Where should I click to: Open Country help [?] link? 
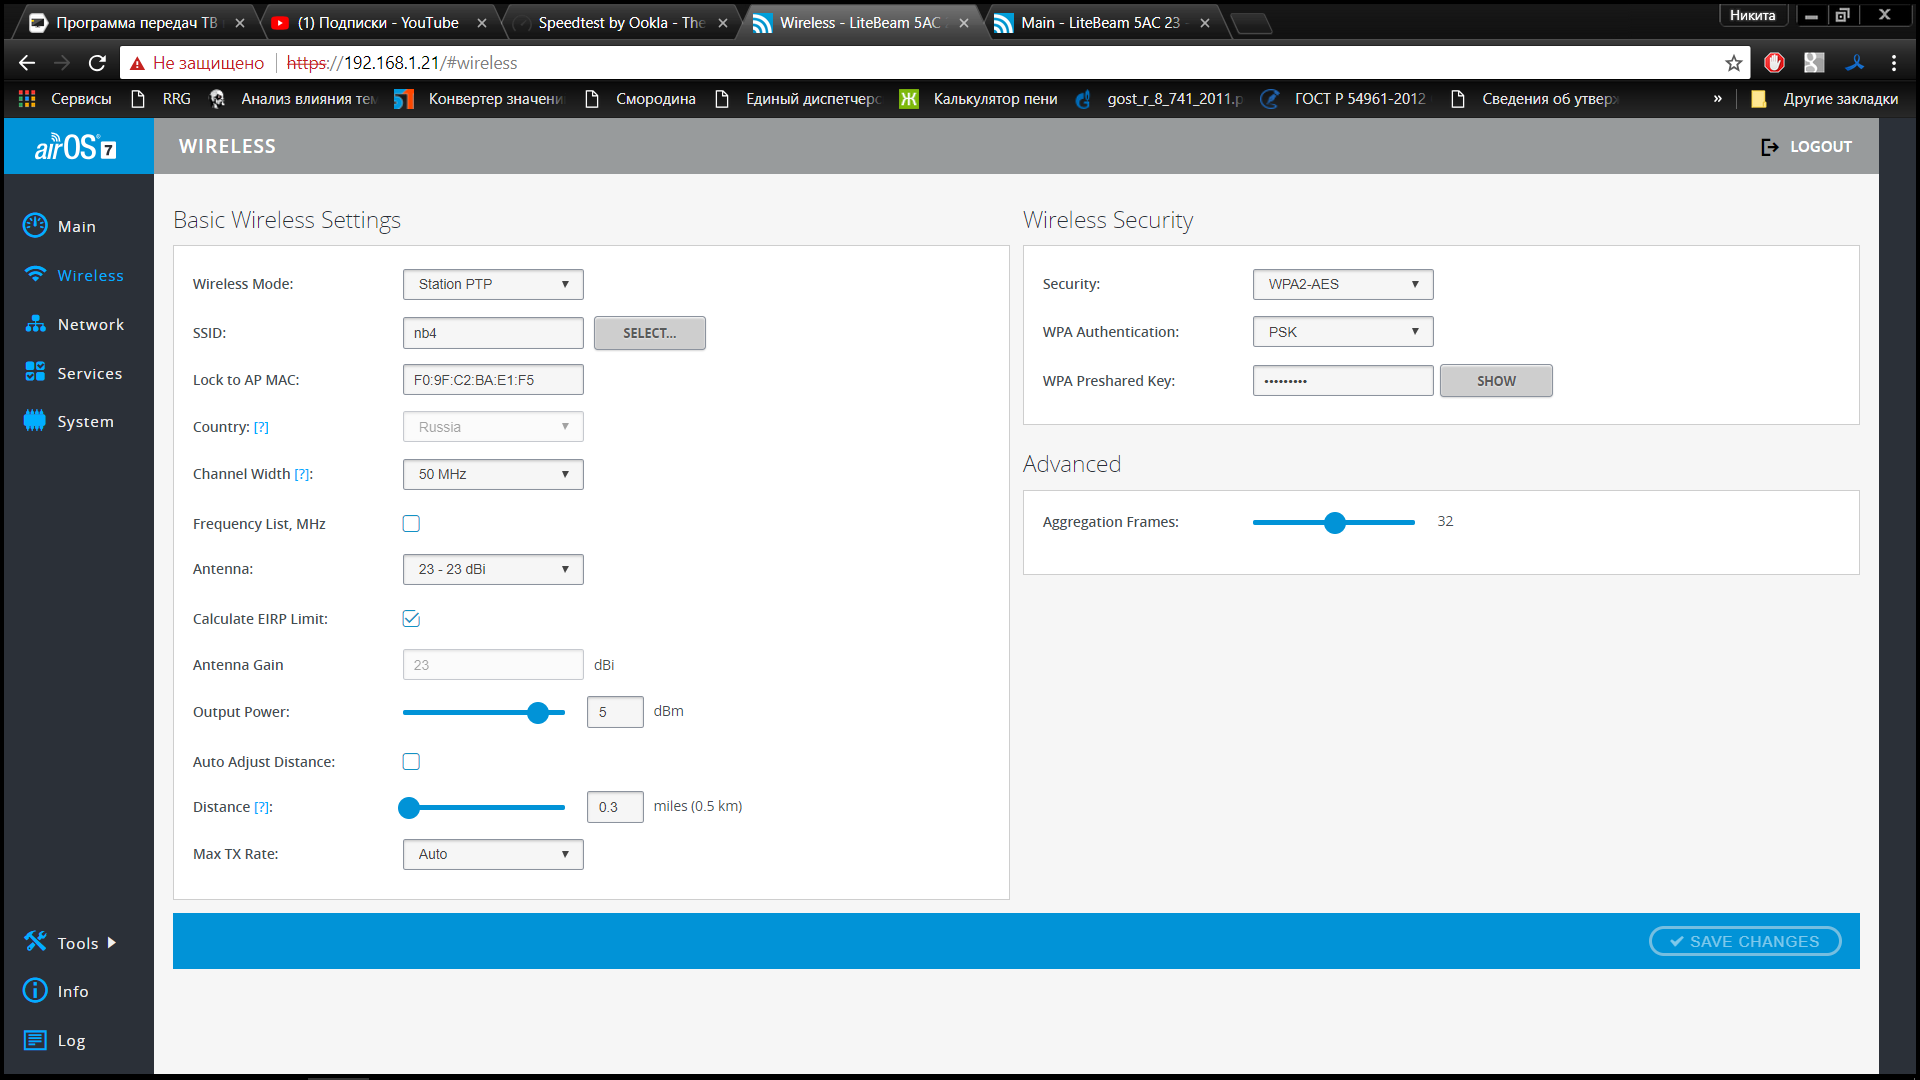261,427
